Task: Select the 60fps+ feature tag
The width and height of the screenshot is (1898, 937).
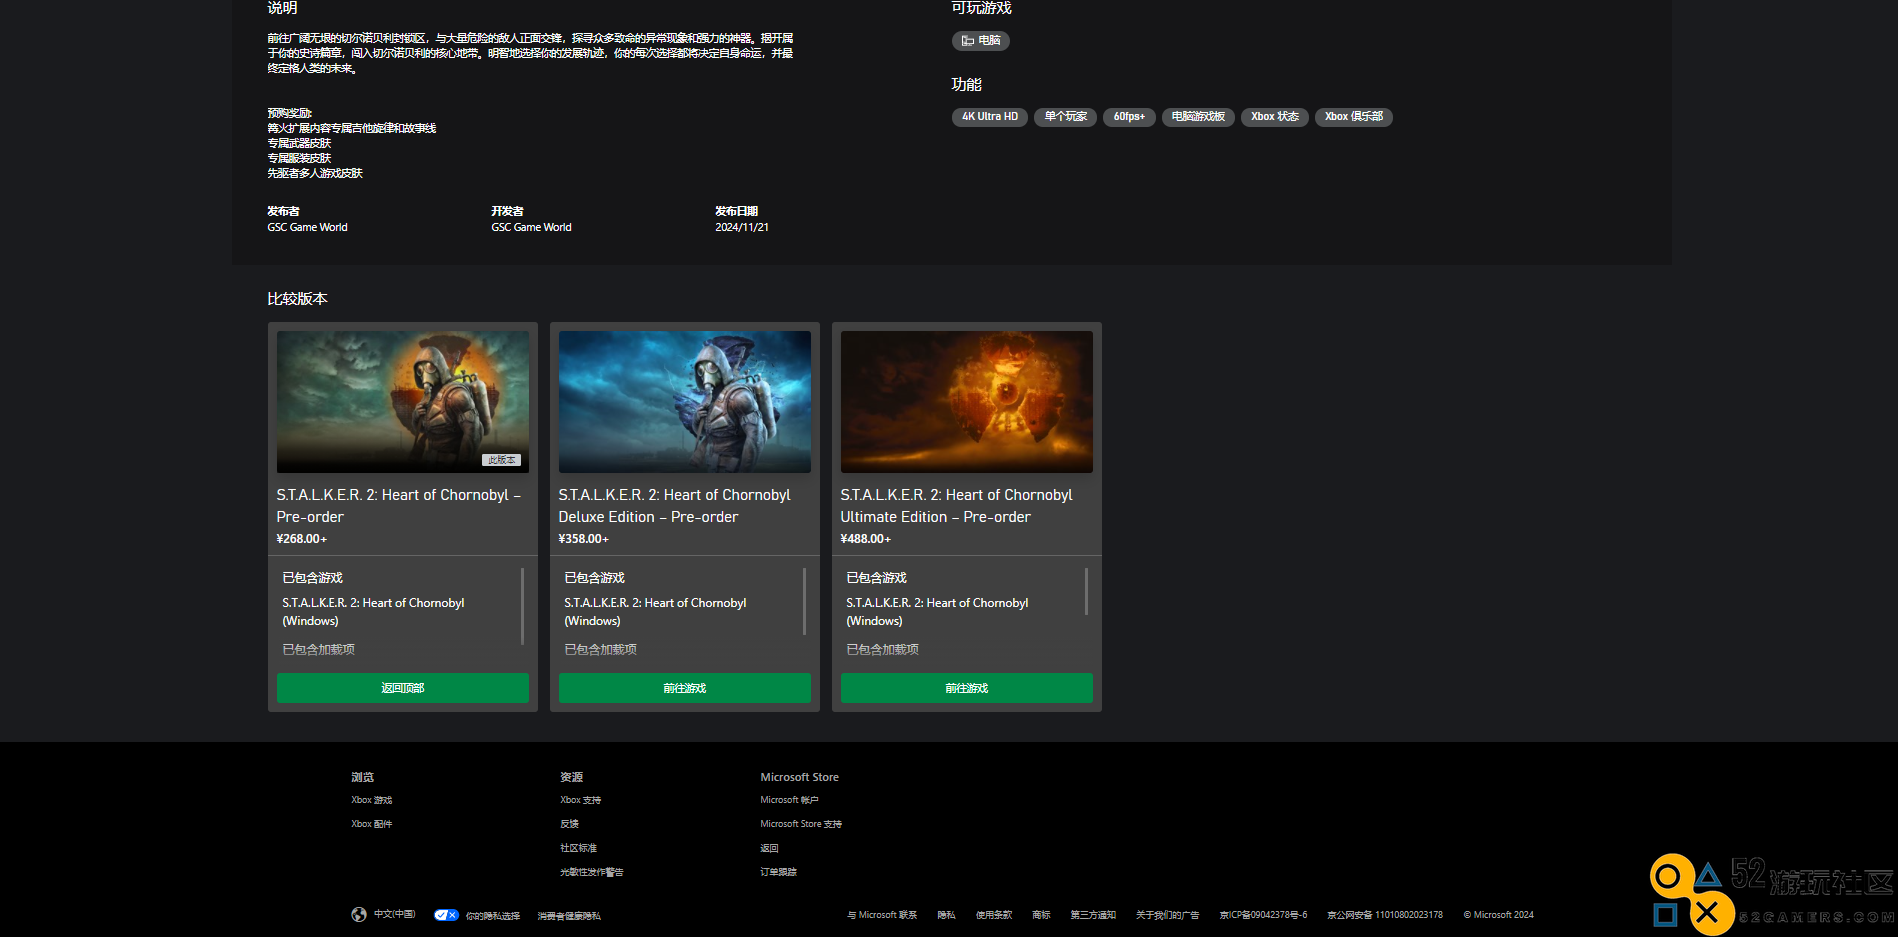Action: tap(1129, 117)
